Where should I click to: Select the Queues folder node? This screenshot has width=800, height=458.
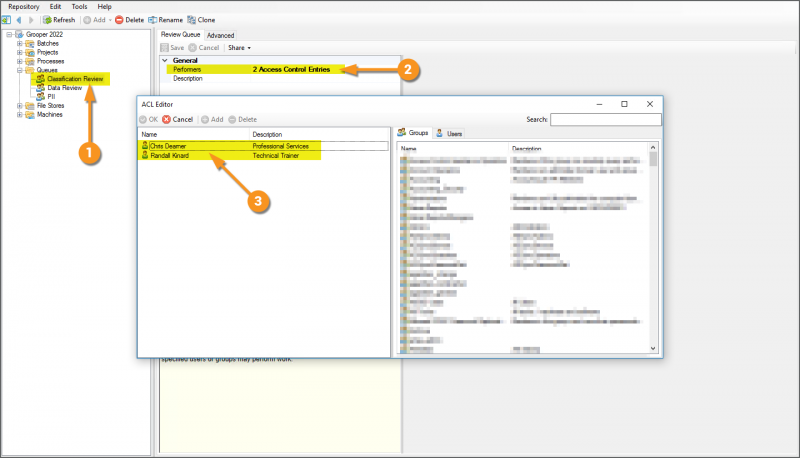(47, 70)
